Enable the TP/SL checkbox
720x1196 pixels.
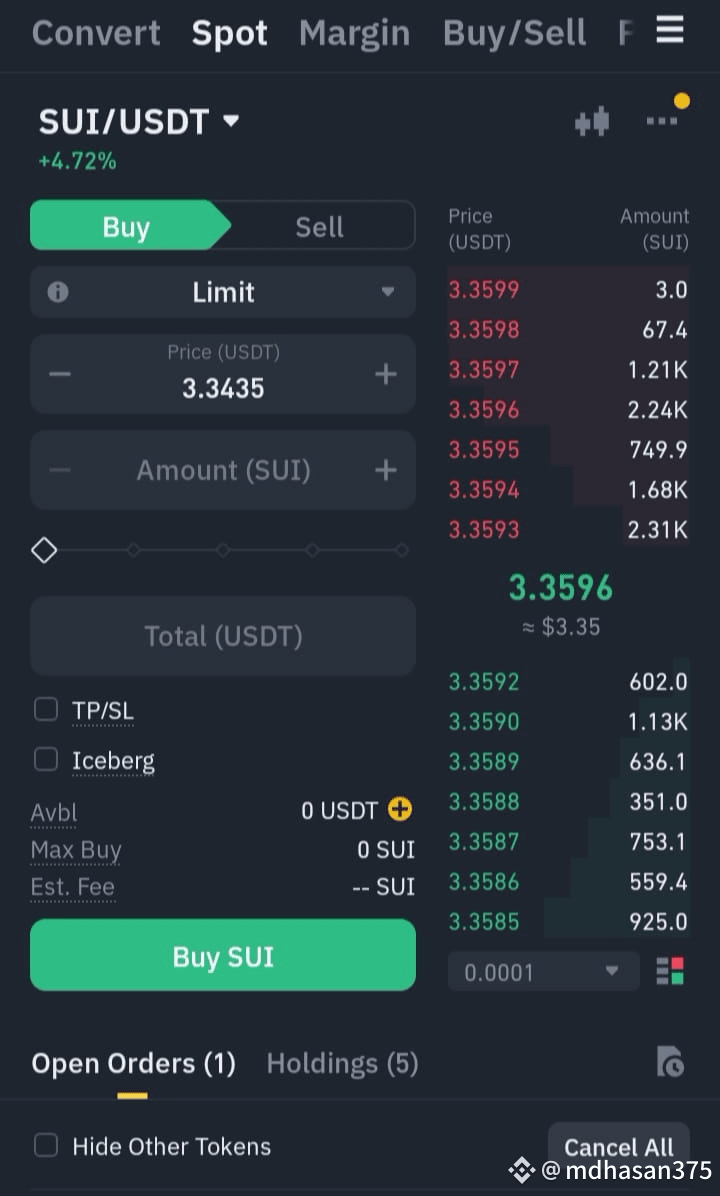click(46, 709)
